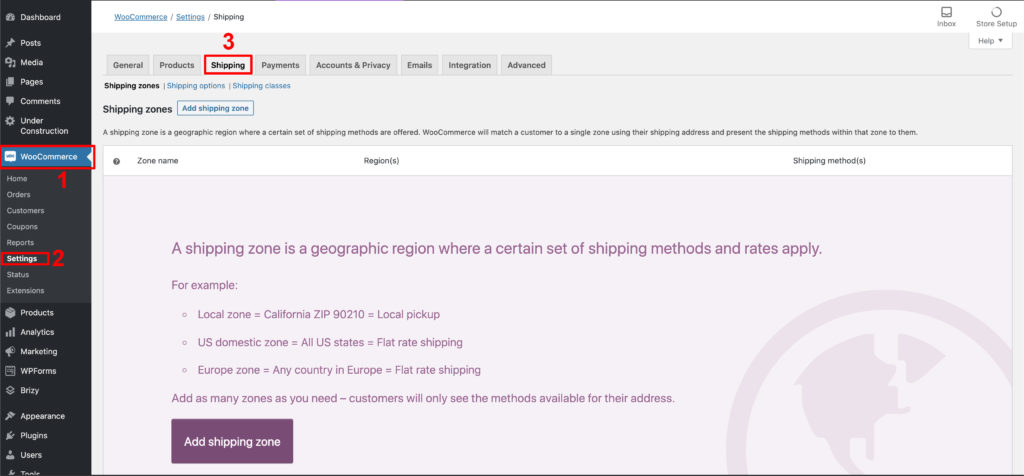Click small Add shipping zone button
1024x476 pixels.
pyautogui.click(x=216, y=108)
